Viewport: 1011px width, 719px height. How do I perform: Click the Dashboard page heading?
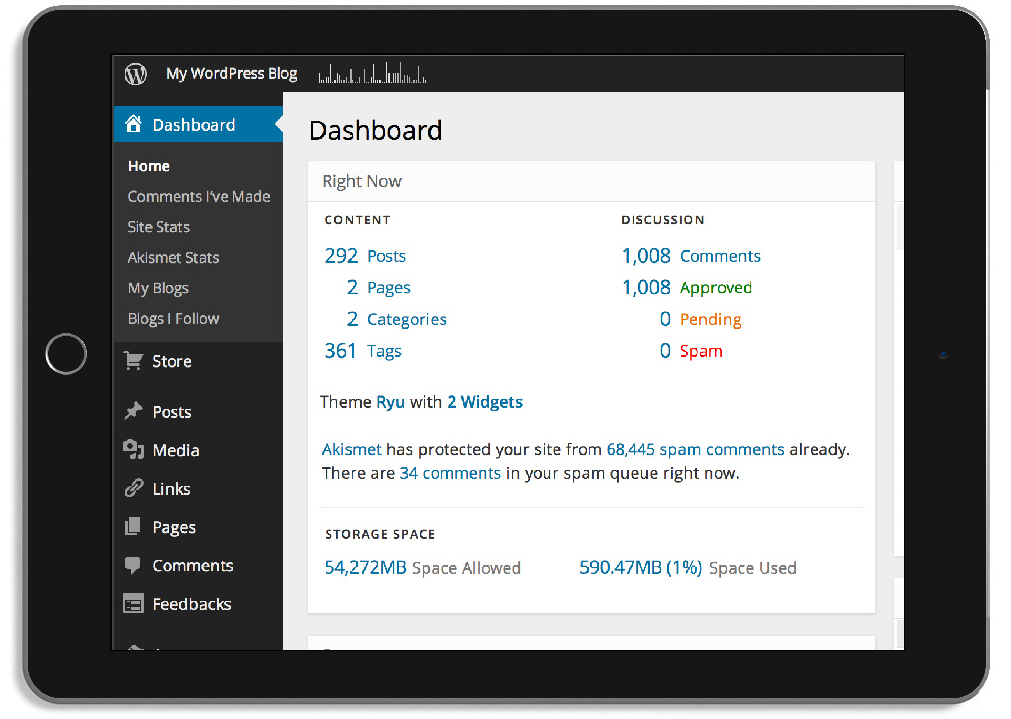click(376, 130)
